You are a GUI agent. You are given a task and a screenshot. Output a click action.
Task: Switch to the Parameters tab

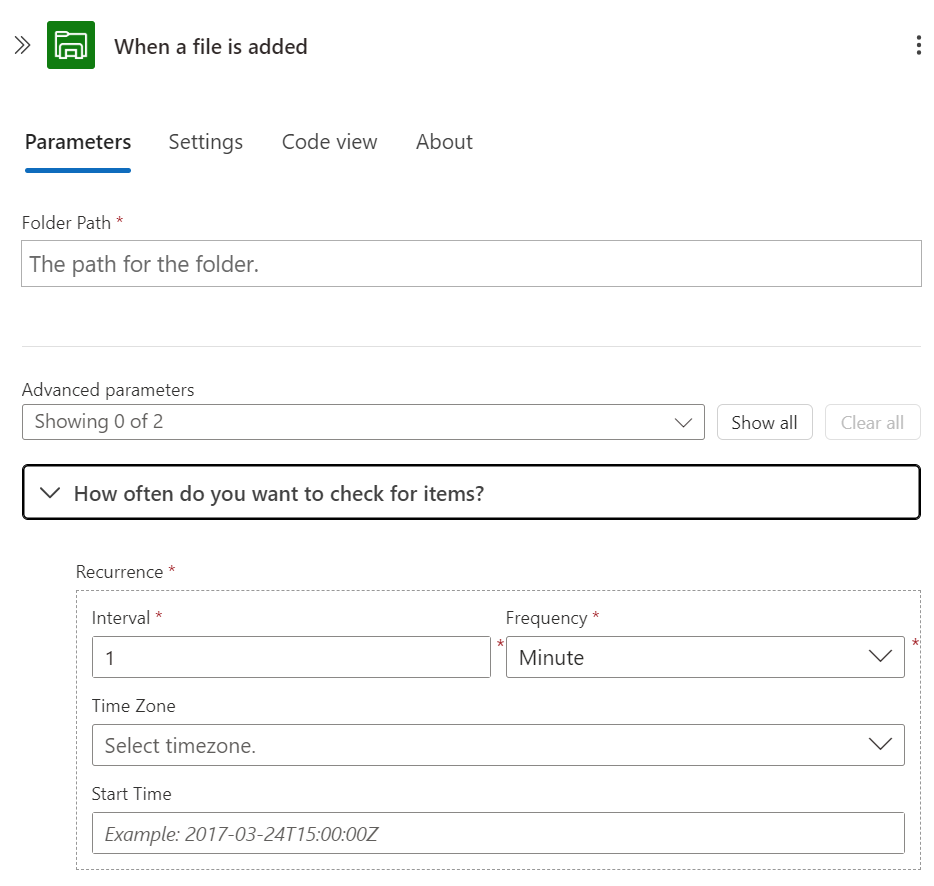78,142
